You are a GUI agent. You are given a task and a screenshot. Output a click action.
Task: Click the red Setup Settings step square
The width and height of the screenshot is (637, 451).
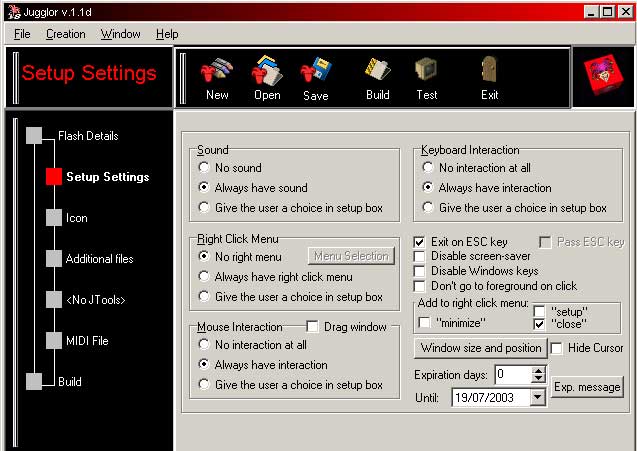pos(54,177)
